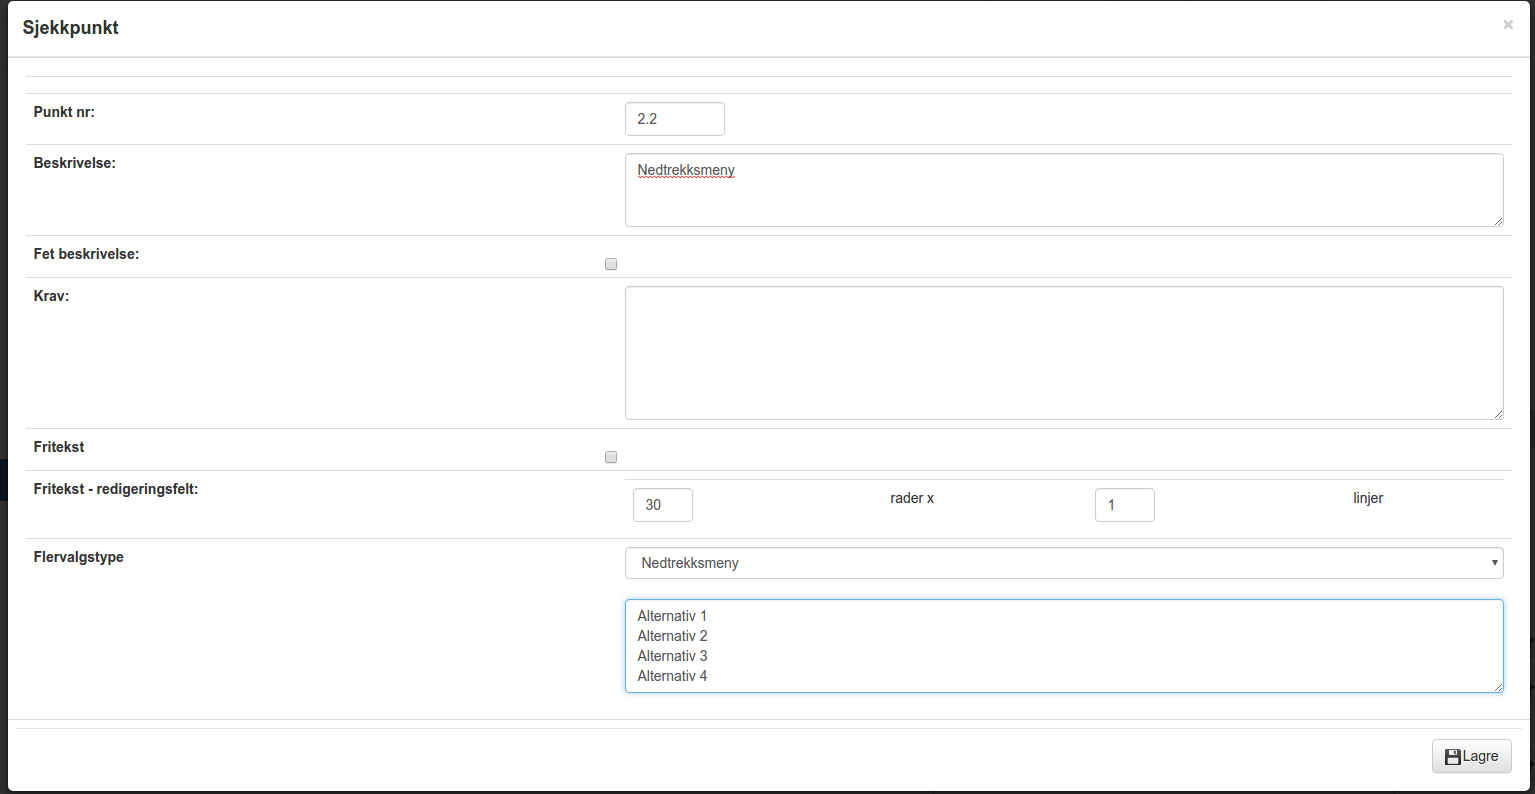Place the cursor on the Alternativ 4 line

pos(672,676)
